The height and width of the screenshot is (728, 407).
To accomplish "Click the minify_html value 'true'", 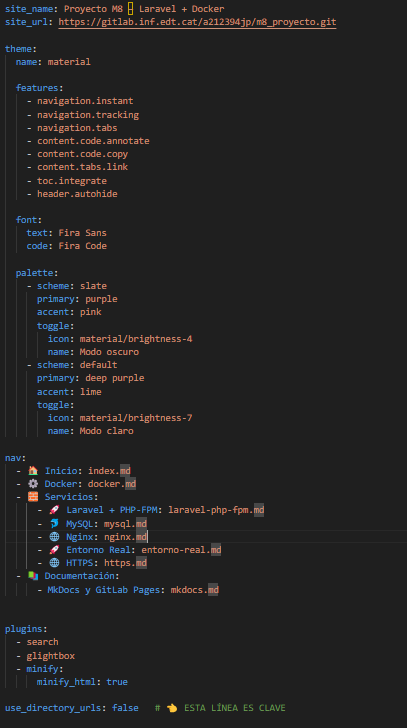I will click(117, 681).
